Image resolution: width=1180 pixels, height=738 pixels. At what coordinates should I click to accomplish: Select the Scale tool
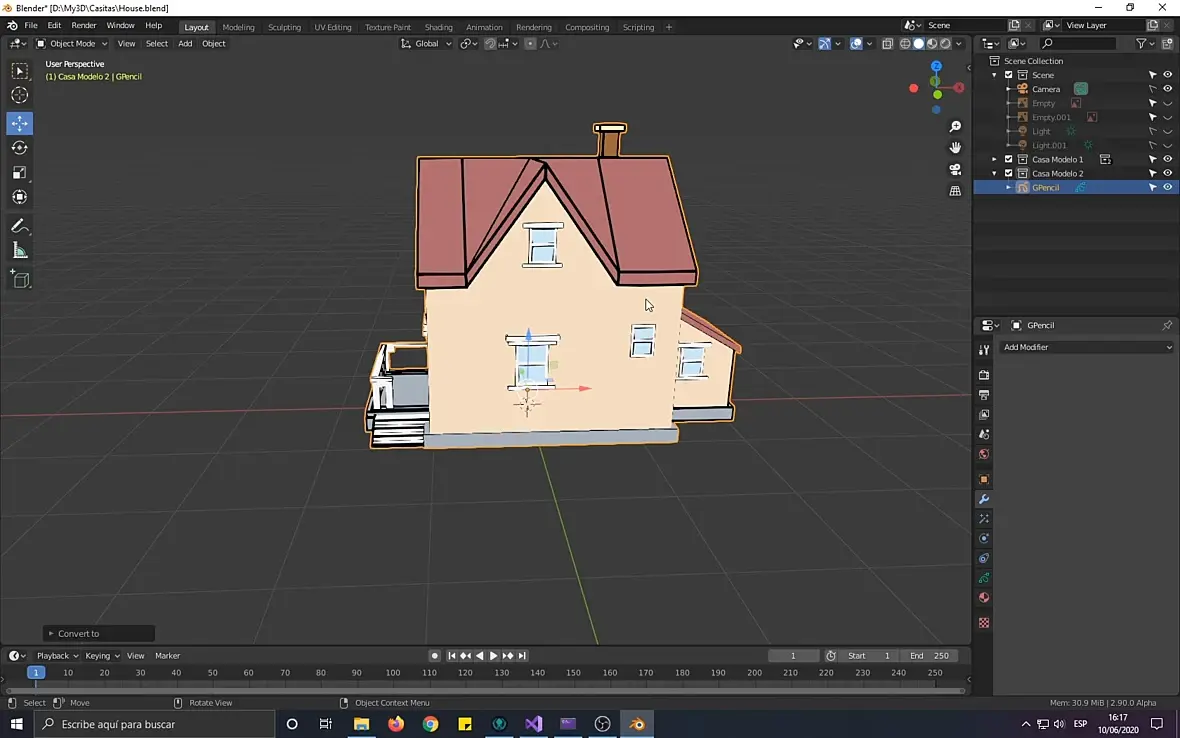[x=20, y=172]
